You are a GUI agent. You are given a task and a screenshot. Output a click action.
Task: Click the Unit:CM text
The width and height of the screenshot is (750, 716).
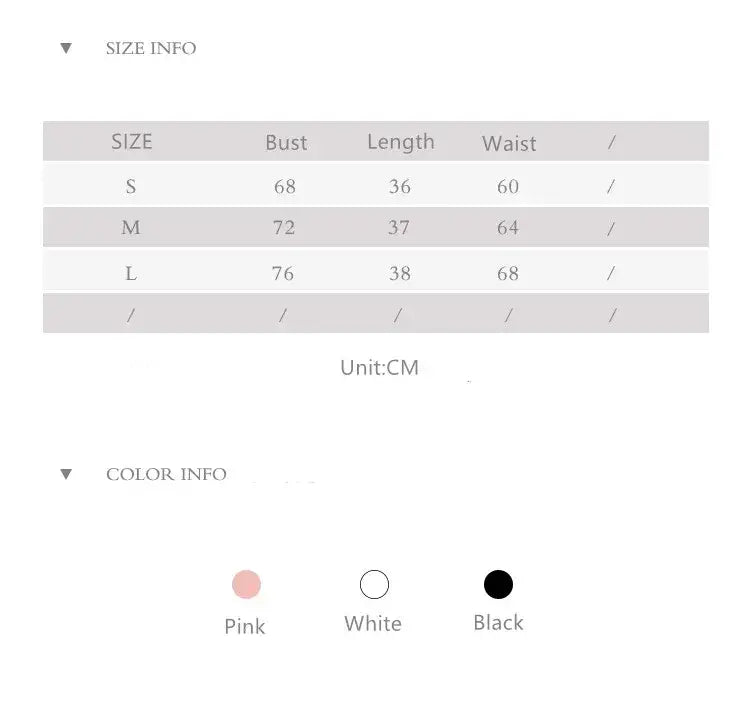(379, 367)
